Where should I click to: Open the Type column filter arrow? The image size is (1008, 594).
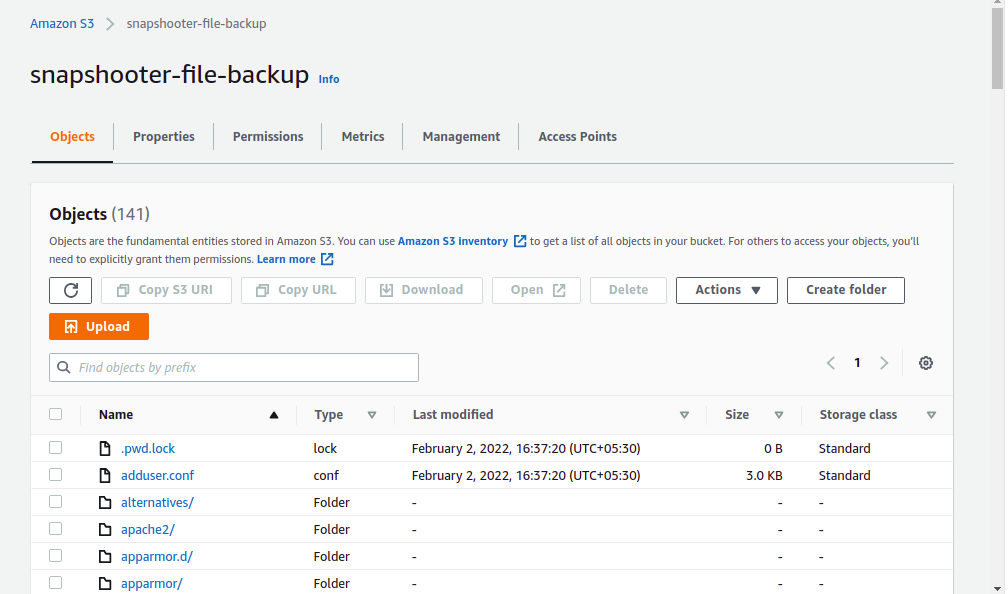click(x=372, y=415)
